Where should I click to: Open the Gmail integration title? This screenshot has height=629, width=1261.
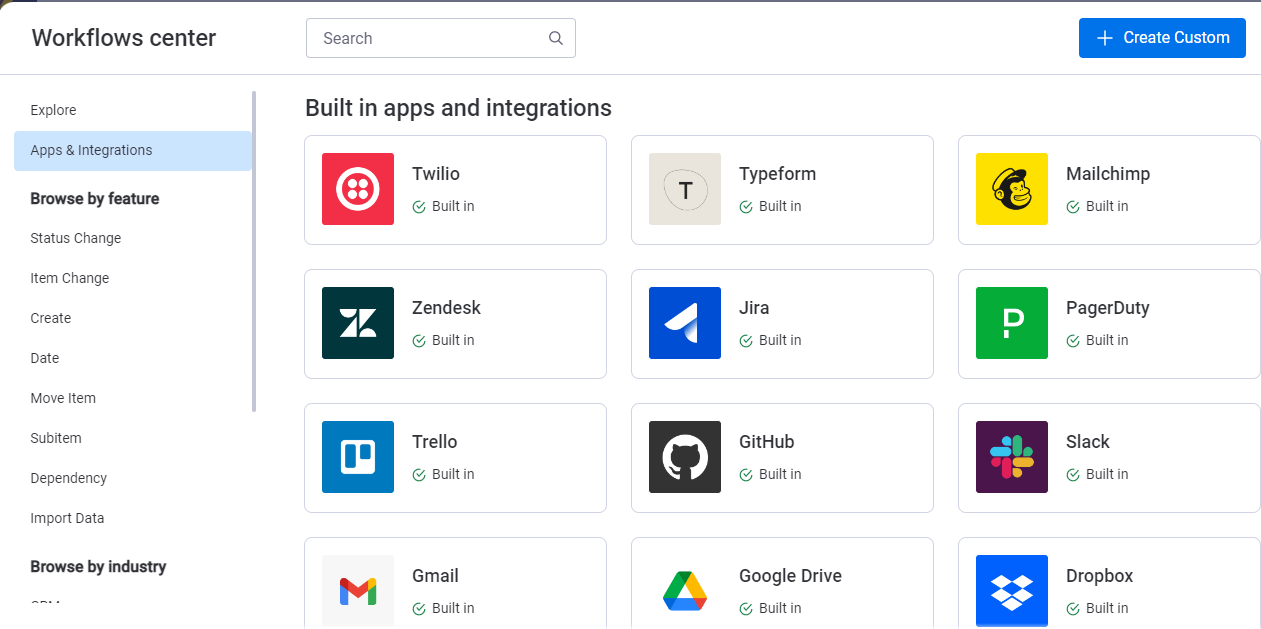[x=435, y=576]
